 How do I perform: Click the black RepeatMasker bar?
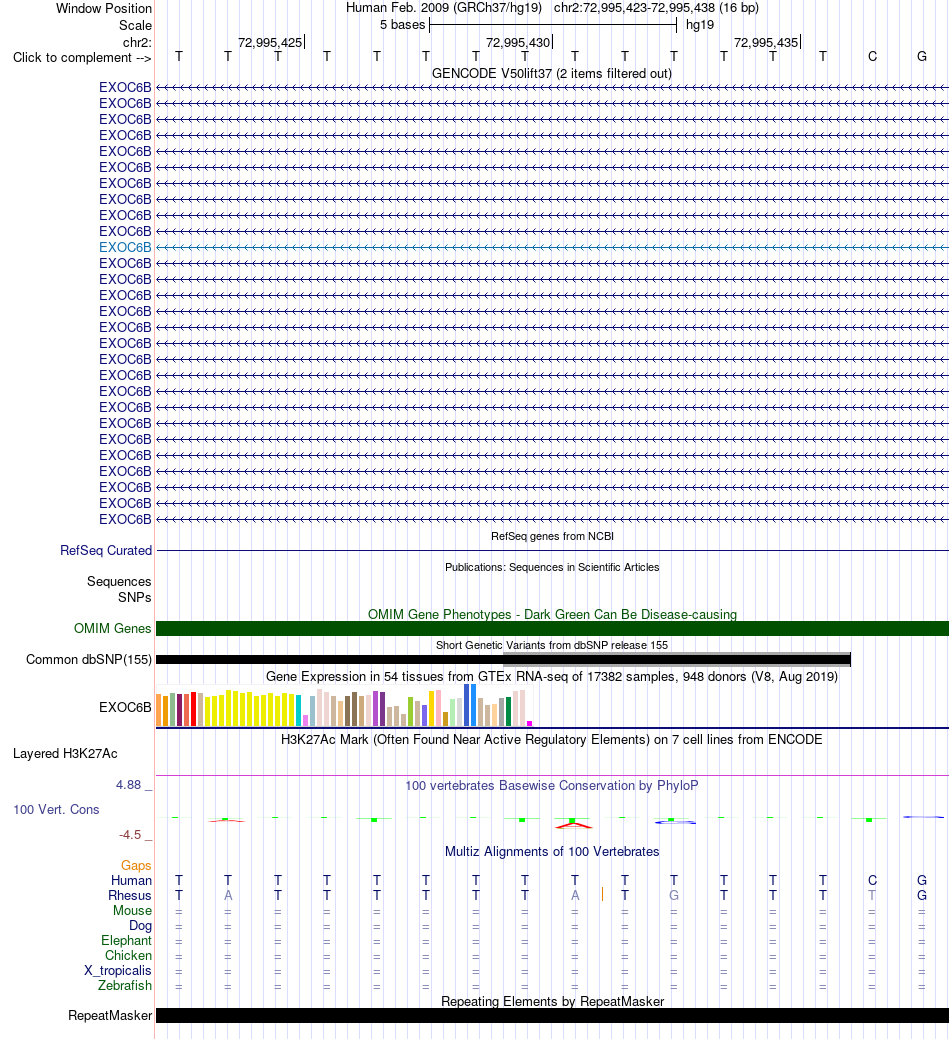[x=552, y=1016]
